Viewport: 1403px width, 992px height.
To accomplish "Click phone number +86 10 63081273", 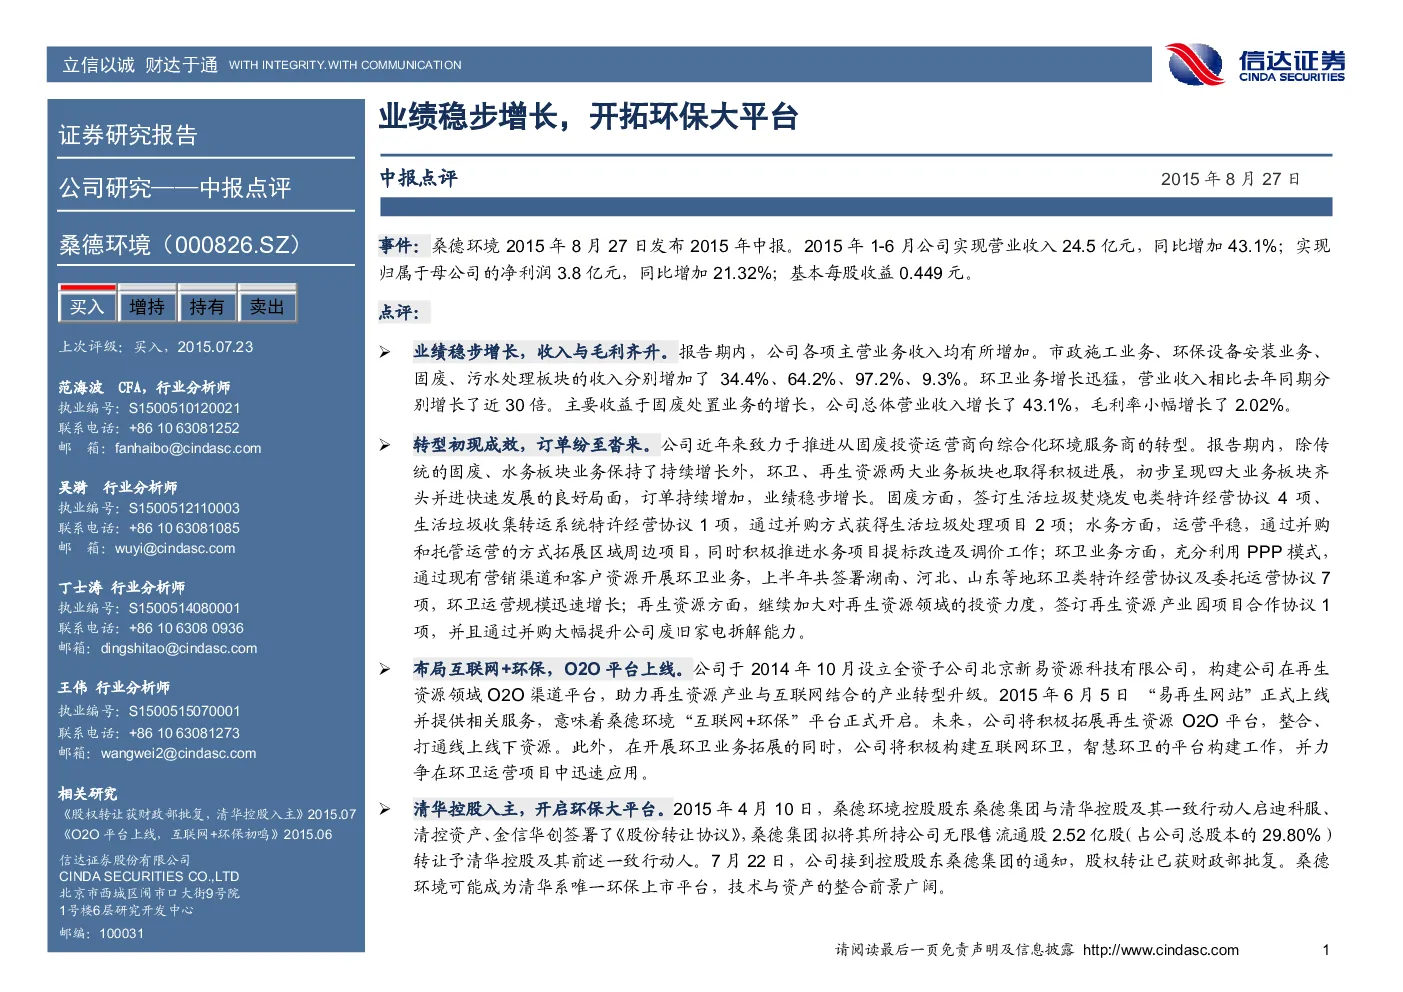I will pyautogui.click(x=185, y=733).
